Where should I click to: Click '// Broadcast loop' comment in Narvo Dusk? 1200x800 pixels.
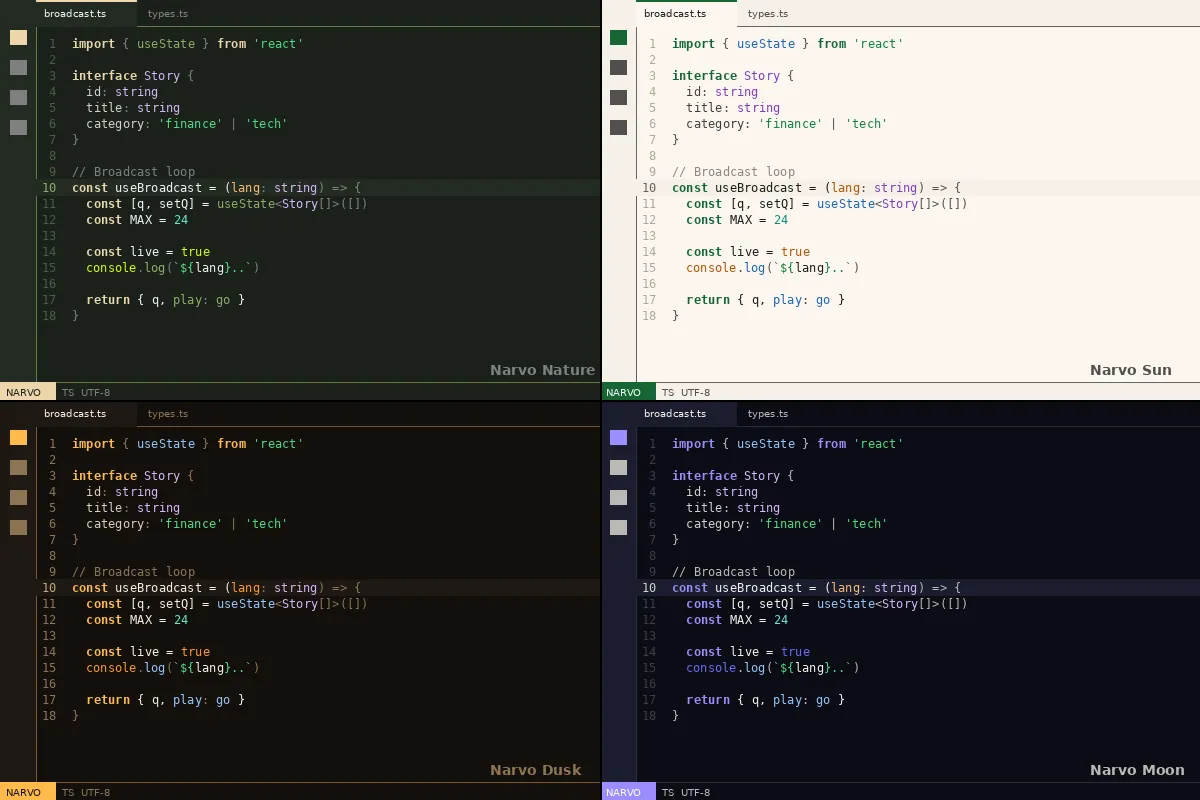pyautogui.click(x=133, y=572)
